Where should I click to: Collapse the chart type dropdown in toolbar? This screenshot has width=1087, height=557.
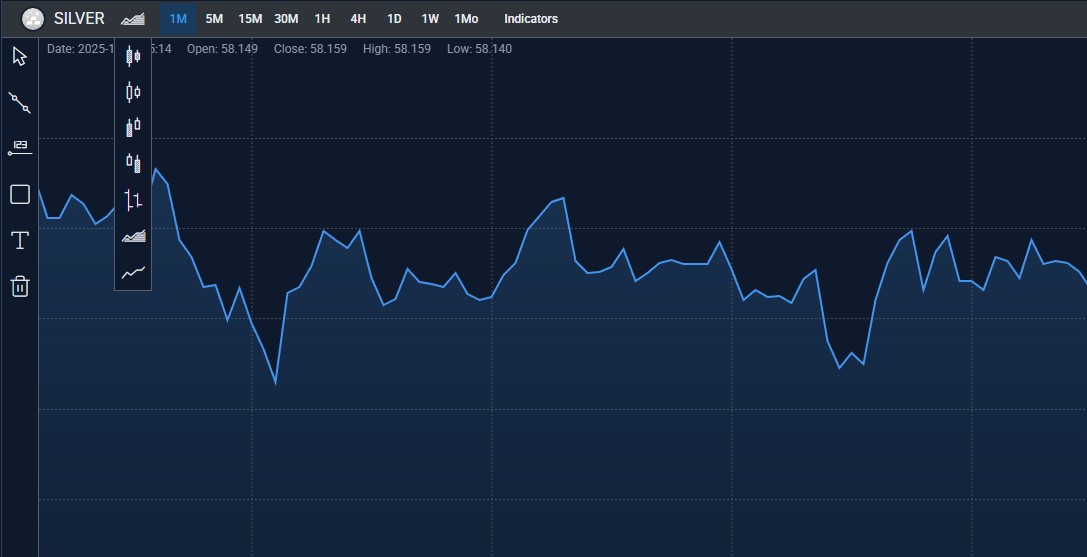pos(132,19)
